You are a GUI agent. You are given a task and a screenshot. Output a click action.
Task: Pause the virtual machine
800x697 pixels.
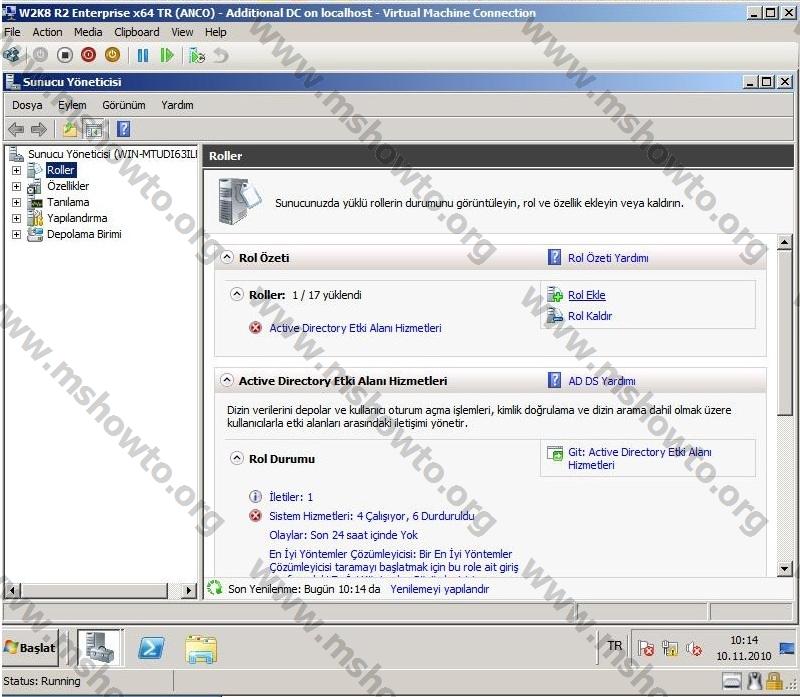click(143, 55)
